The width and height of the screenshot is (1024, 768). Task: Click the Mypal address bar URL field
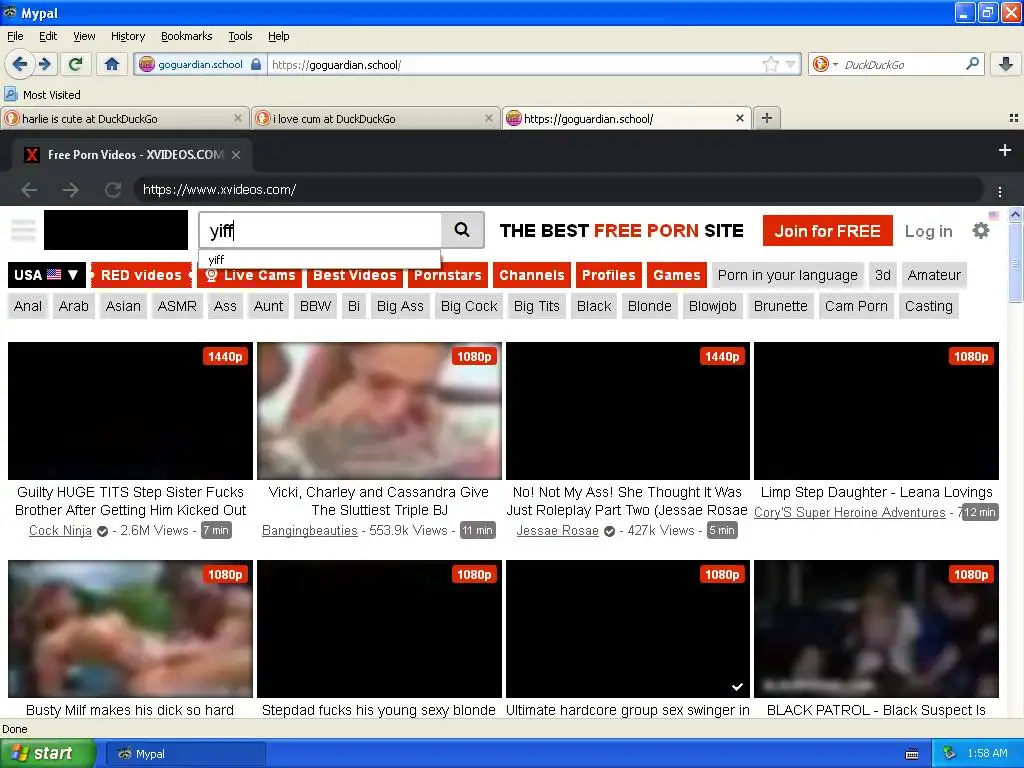(515, 64)
